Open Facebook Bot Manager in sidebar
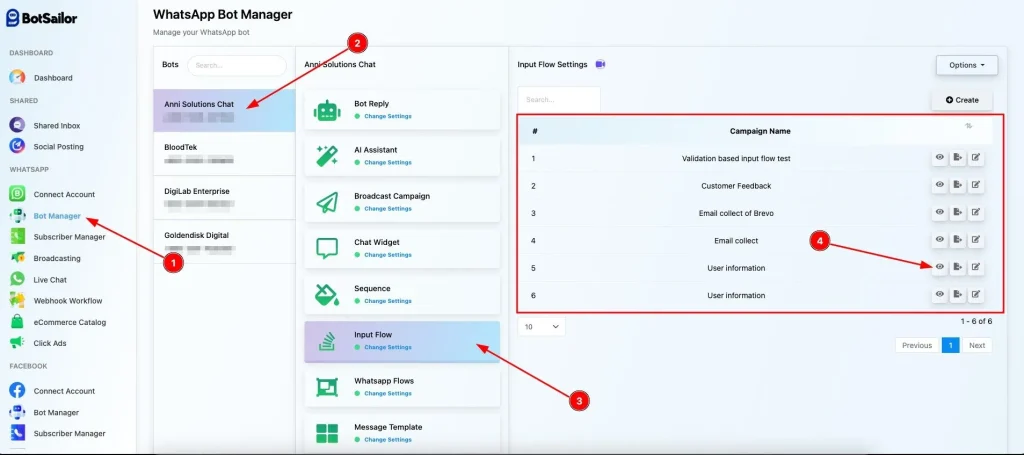This screenshot has width=1024, height=455. [56, 413]
